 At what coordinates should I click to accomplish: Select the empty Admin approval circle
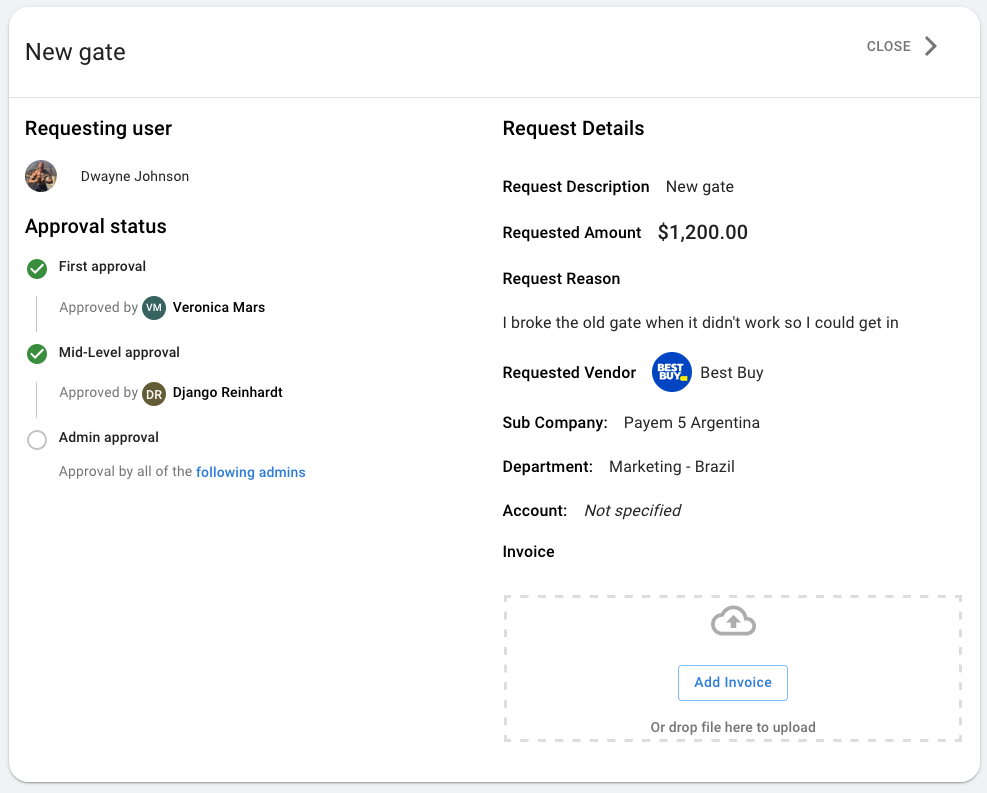tap(37, 439)
